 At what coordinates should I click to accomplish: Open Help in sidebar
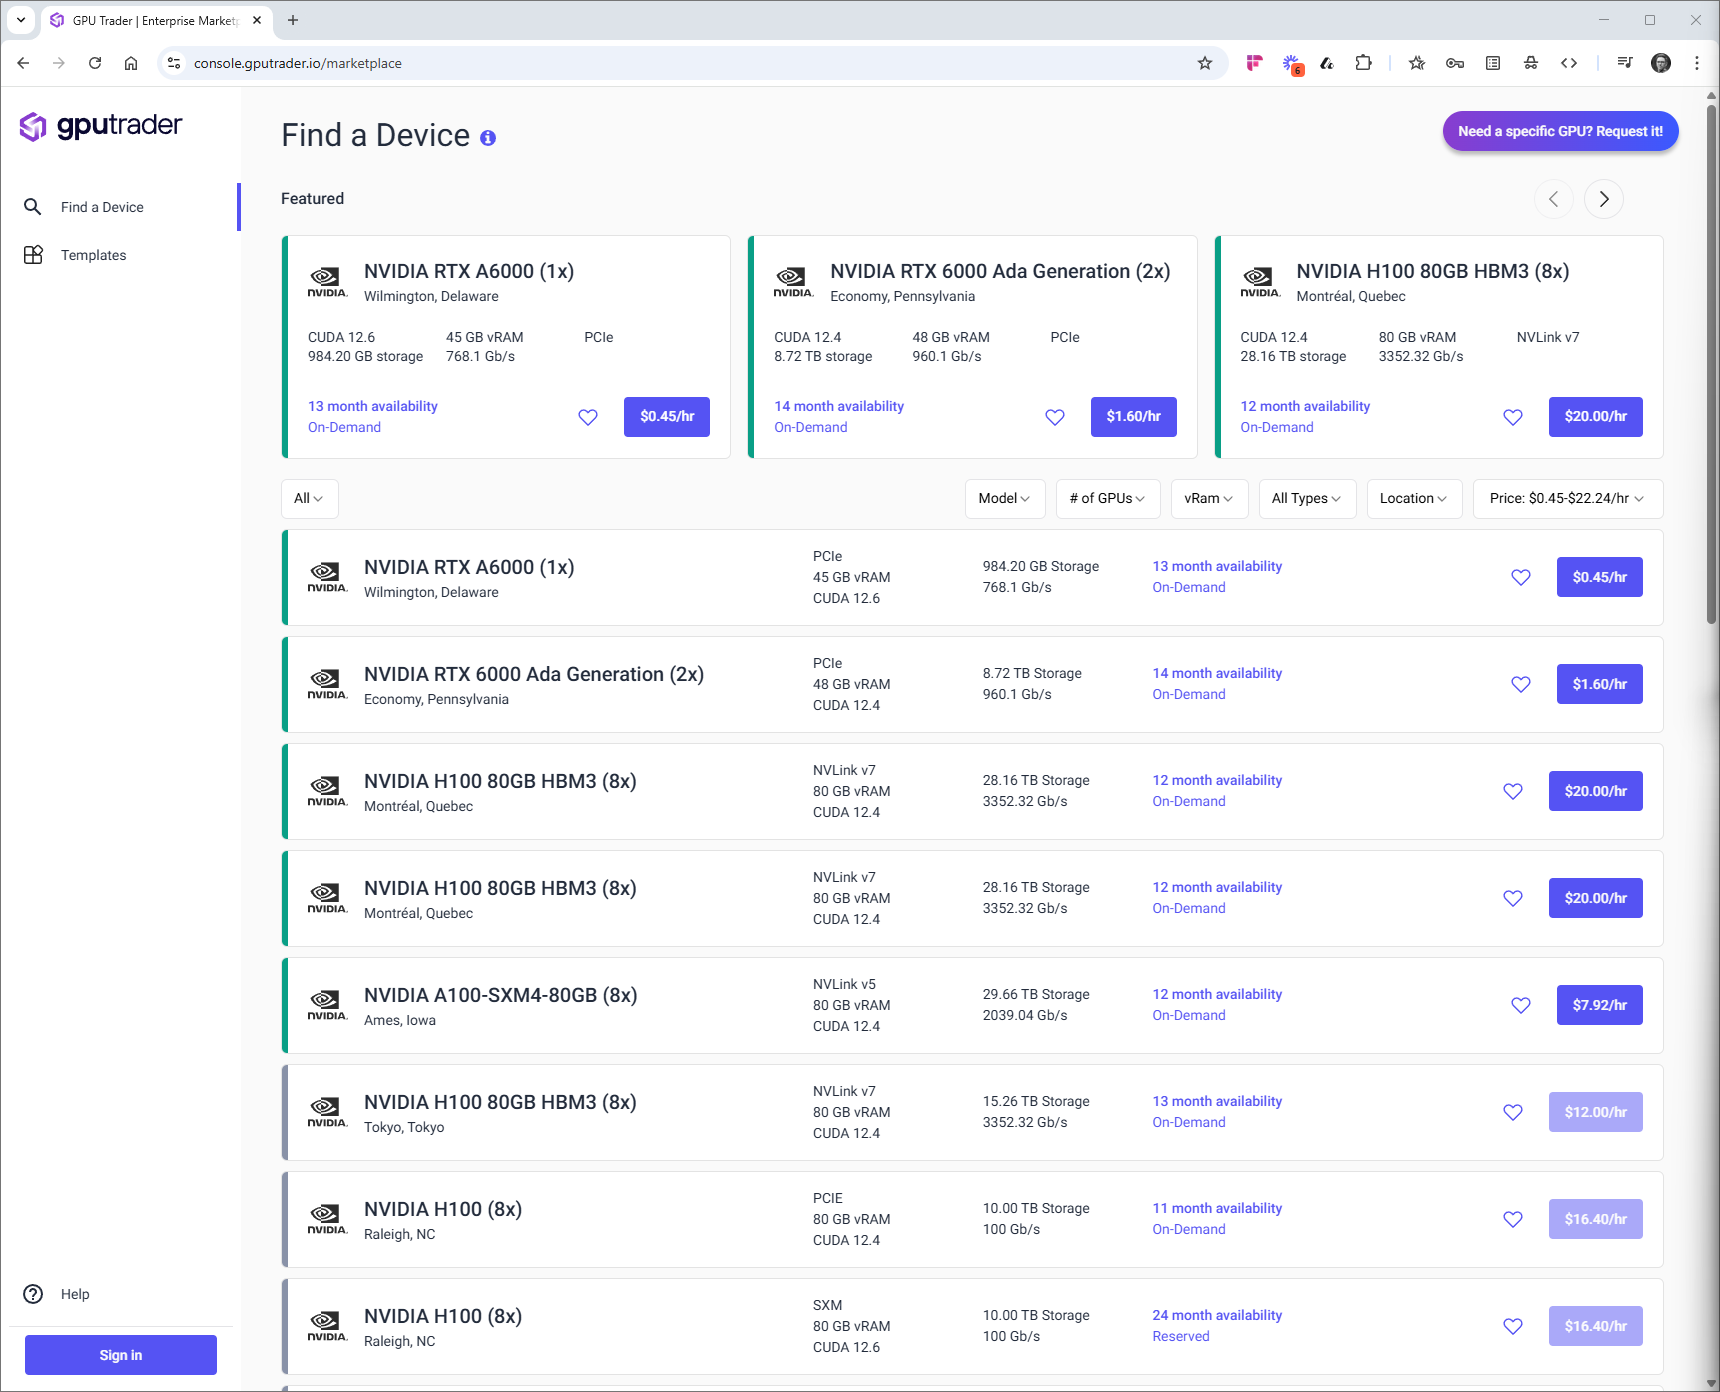pos(120,1294)
